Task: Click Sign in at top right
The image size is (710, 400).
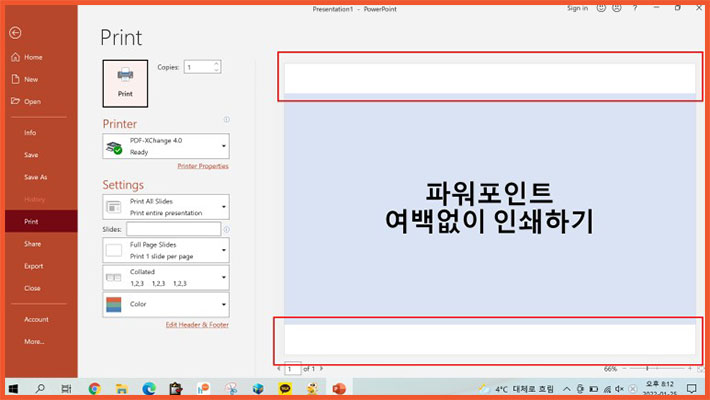Action: tap(577, 8)
